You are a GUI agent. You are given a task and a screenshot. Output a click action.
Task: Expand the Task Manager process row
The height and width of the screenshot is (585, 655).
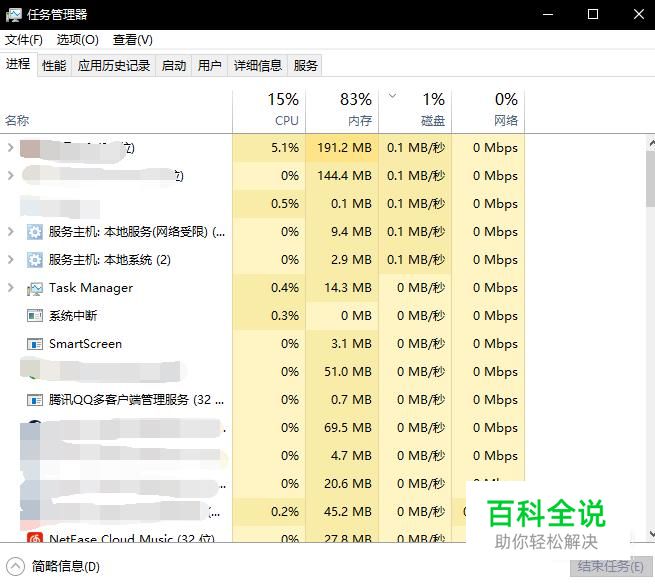click(10, 288)
